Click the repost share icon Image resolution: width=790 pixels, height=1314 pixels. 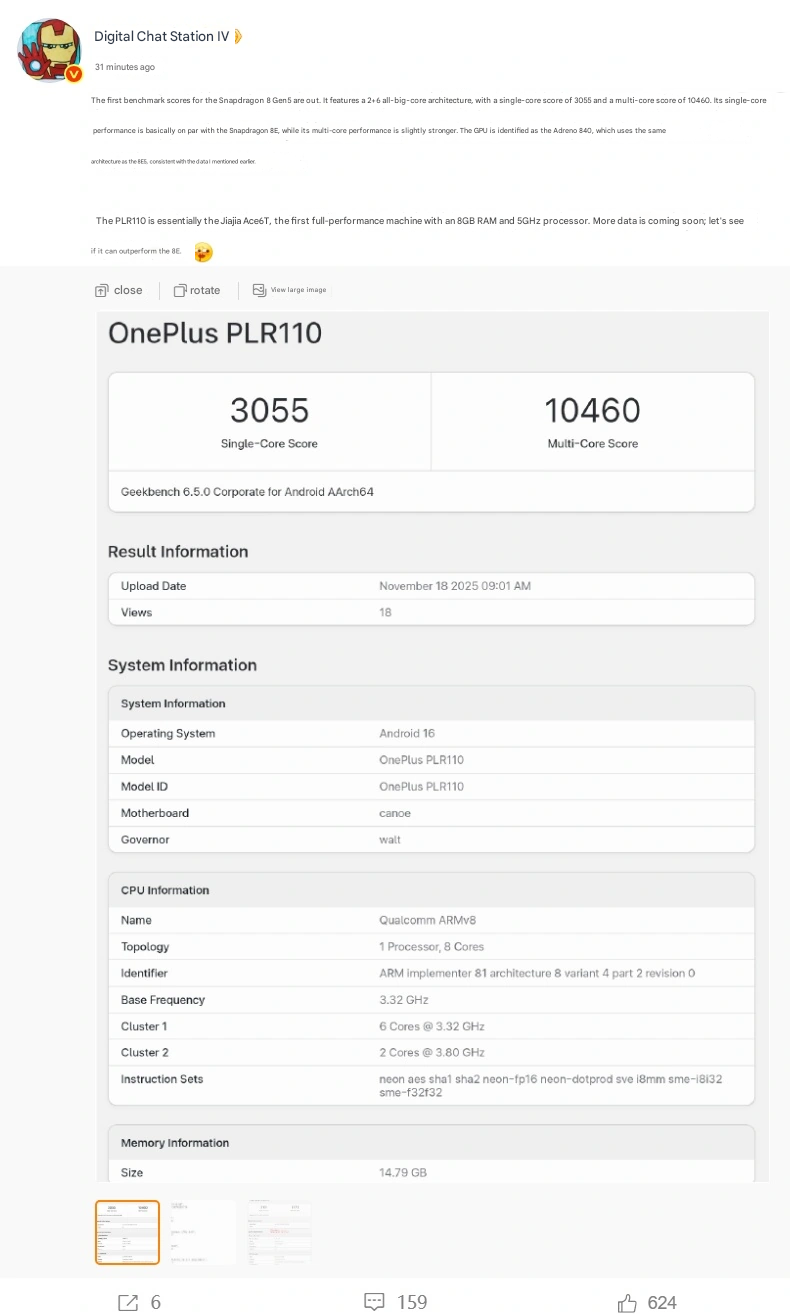coord(128,1302)
